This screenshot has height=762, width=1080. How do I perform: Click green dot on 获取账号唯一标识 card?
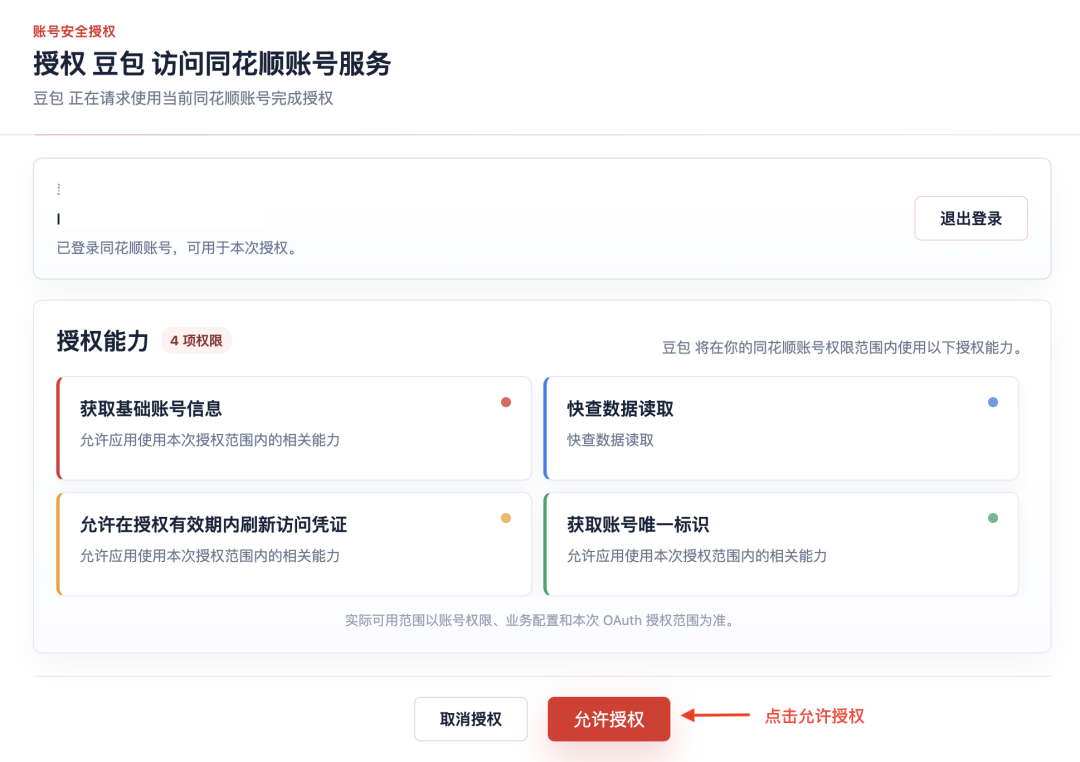point(993,518)
